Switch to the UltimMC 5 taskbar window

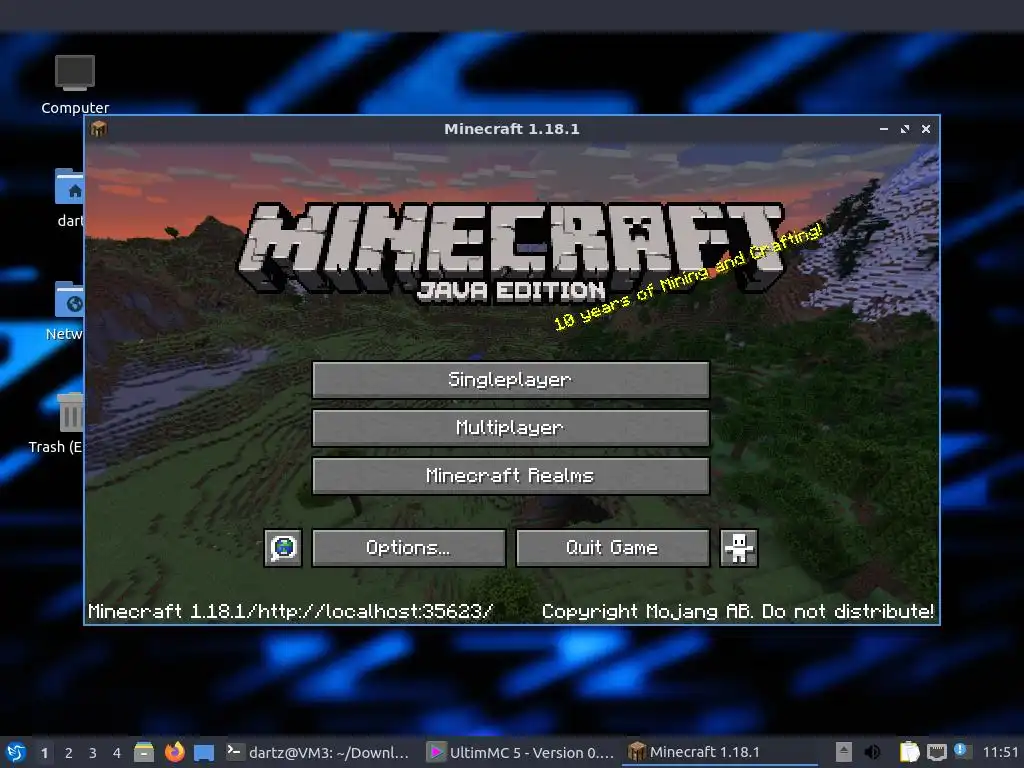click(x=520, y=752)
